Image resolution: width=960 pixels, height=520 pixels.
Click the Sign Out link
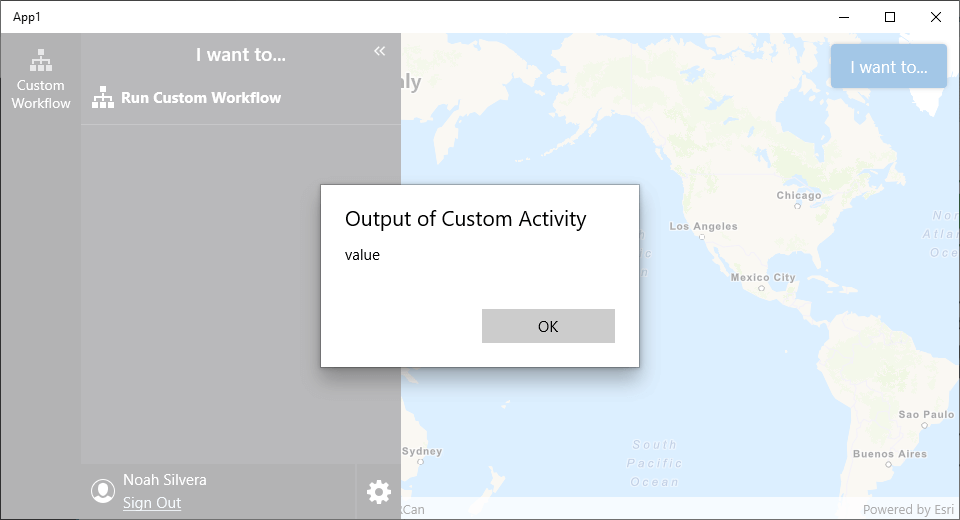(x=152, y=503)
